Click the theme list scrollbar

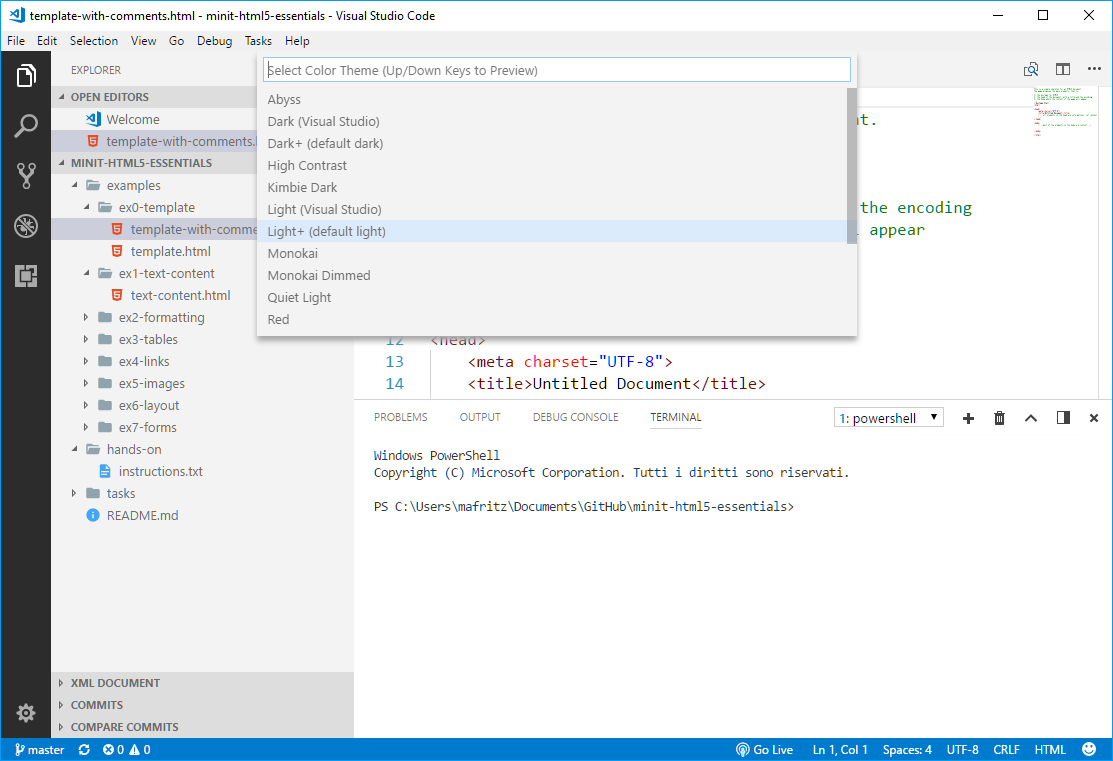point(852,165)
